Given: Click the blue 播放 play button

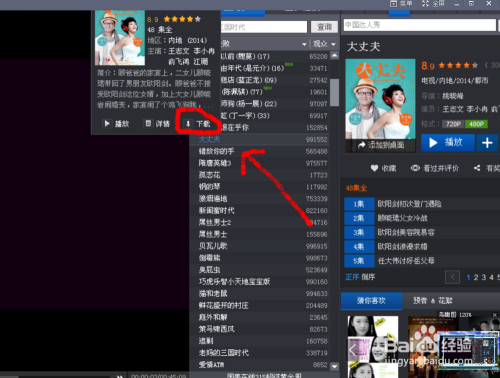Looking at the screenshot, I should 448,143.
